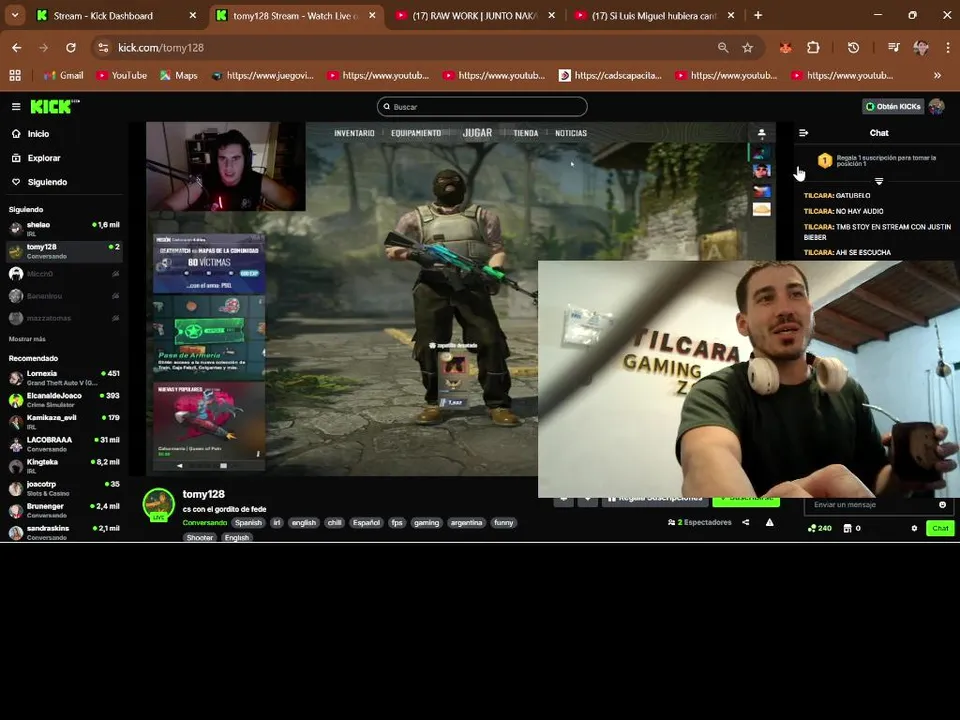Screen dimensions: 960x720
Task: Collapse the chat panel with arrow icon
Action: pyautogui.click(x=804, y=133)
